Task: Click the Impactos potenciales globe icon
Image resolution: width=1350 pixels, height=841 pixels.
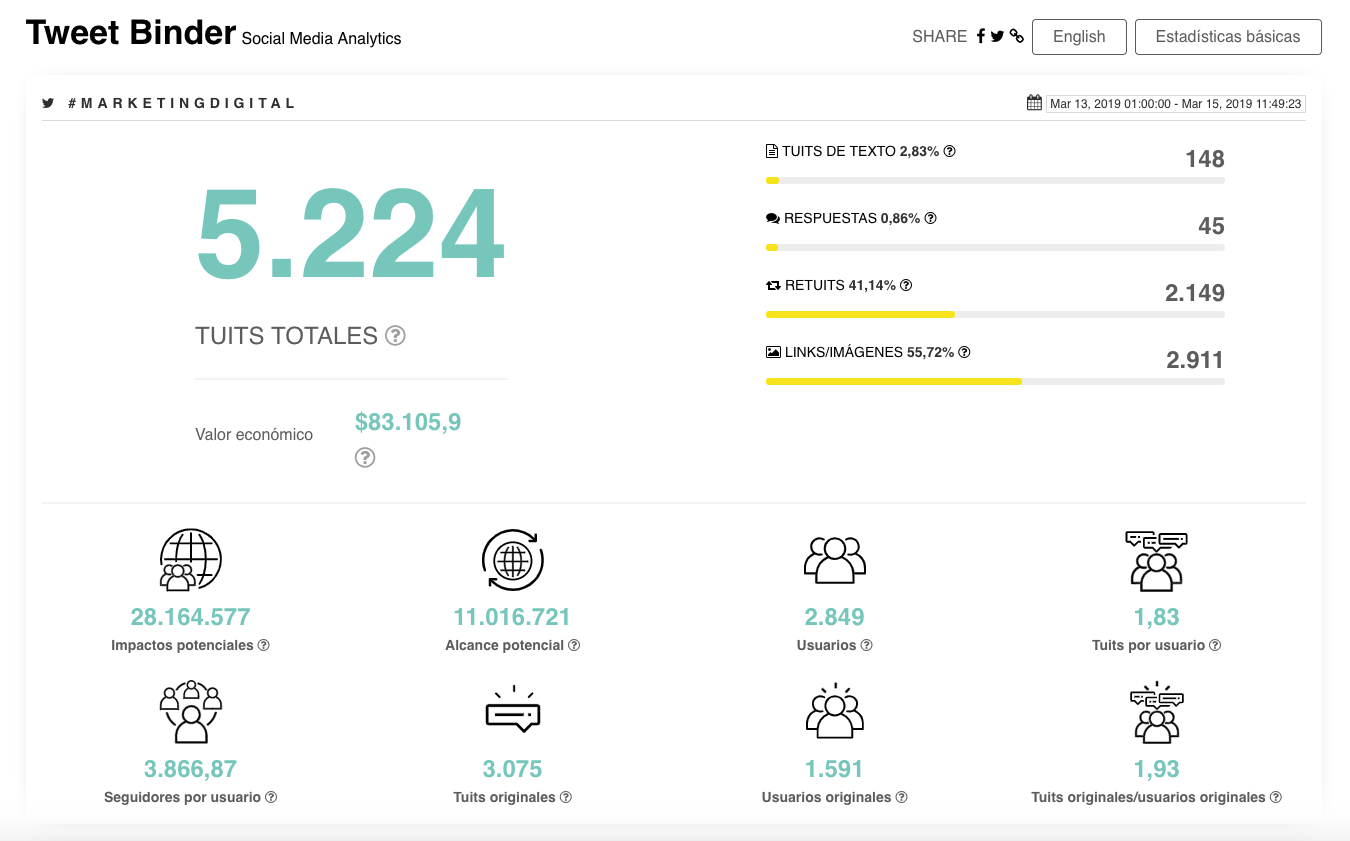Action: [x=190, y=560]
